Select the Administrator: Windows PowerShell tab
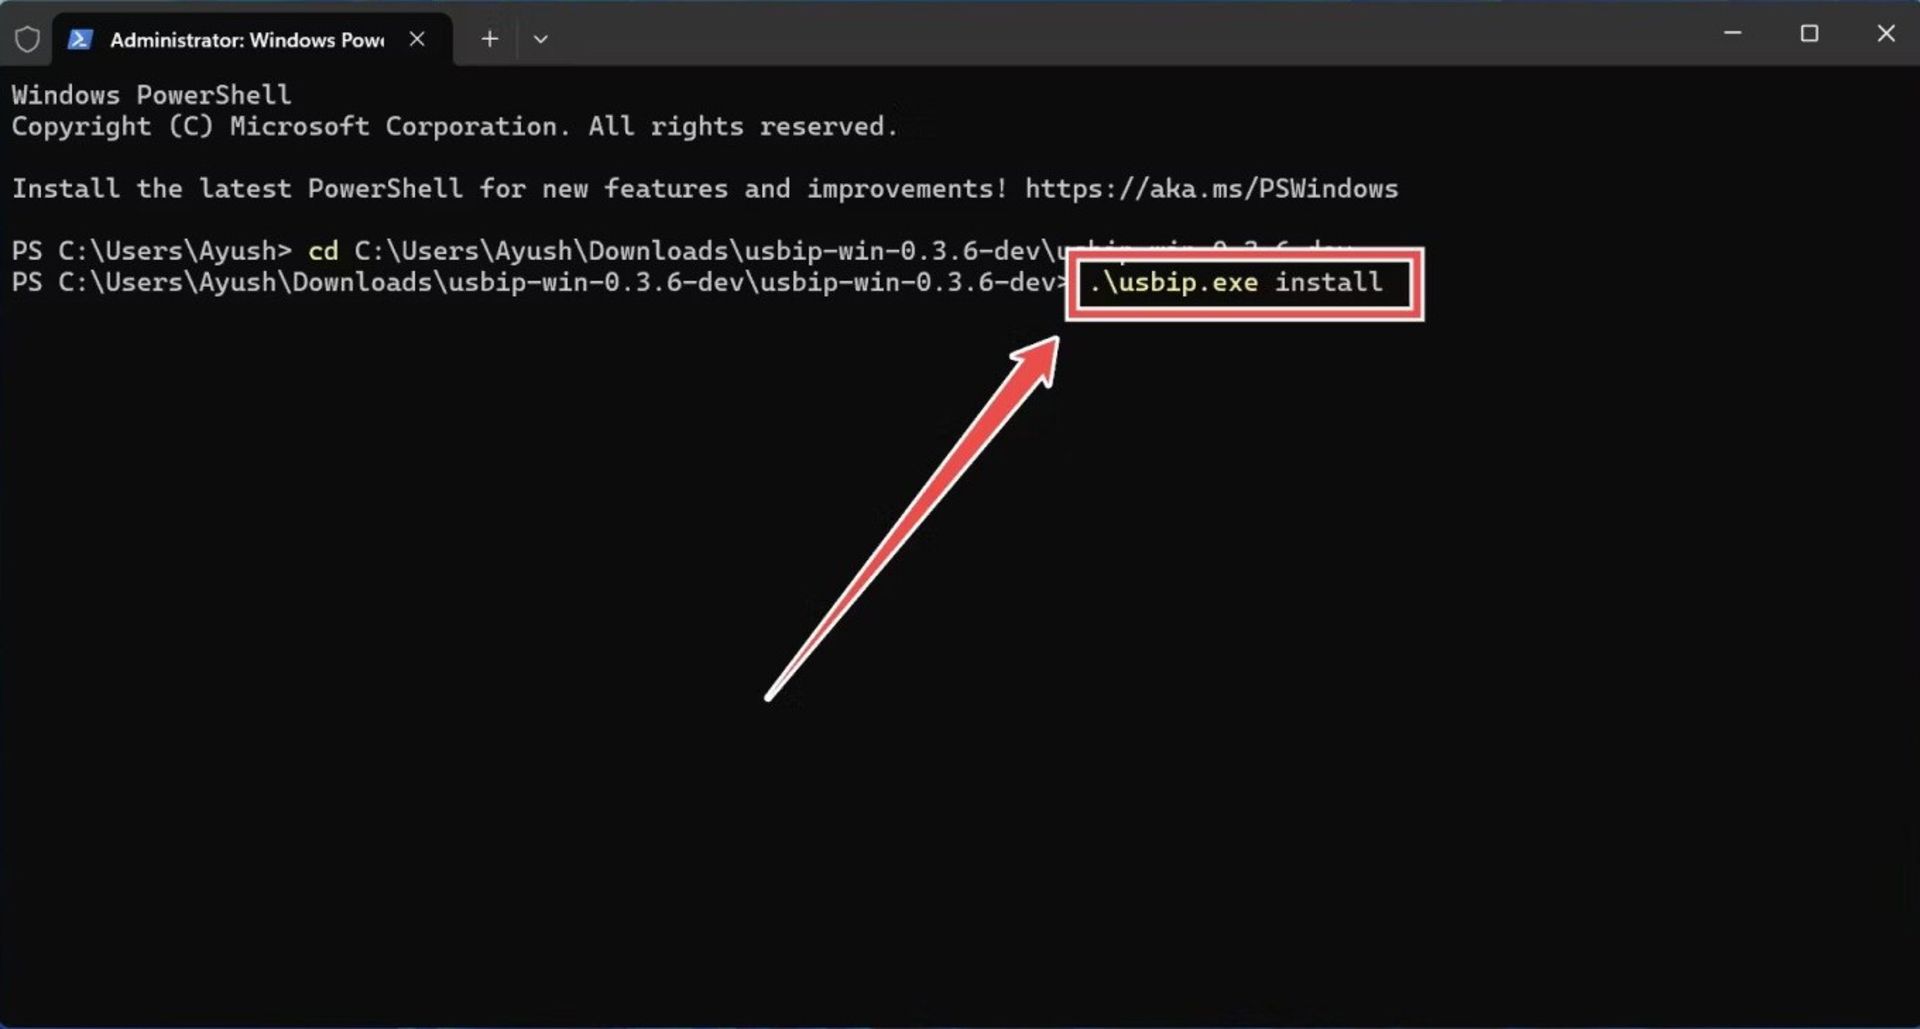 pos(252,39)
